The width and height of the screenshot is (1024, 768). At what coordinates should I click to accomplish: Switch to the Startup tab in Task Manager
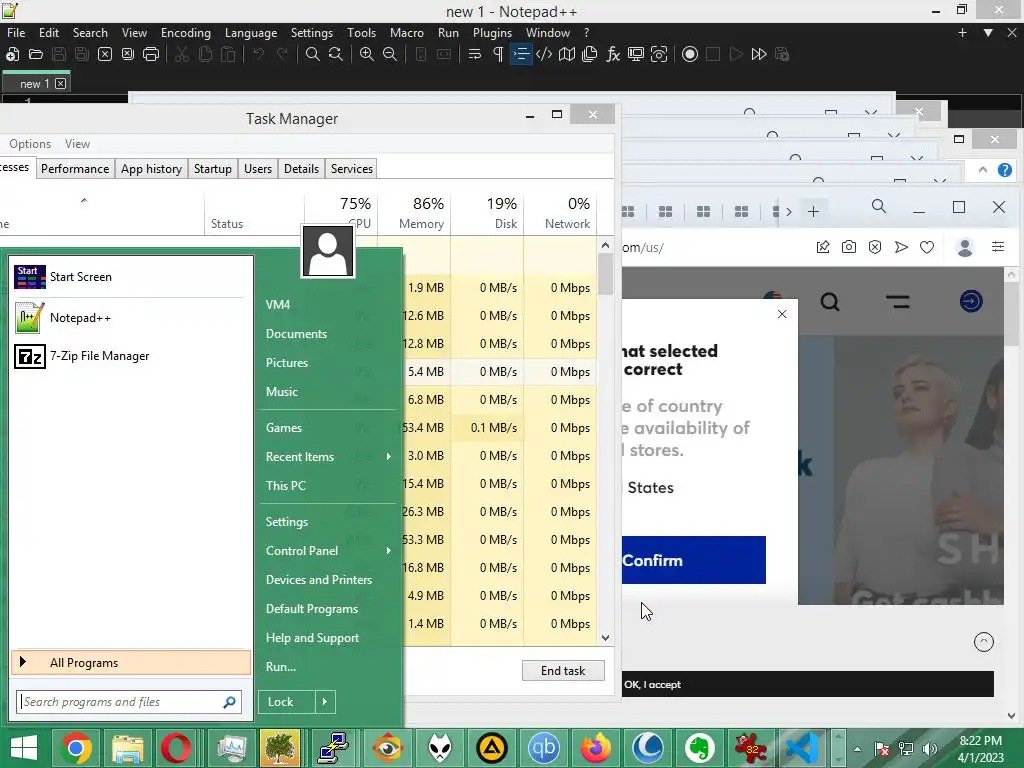tap(213, 168)
